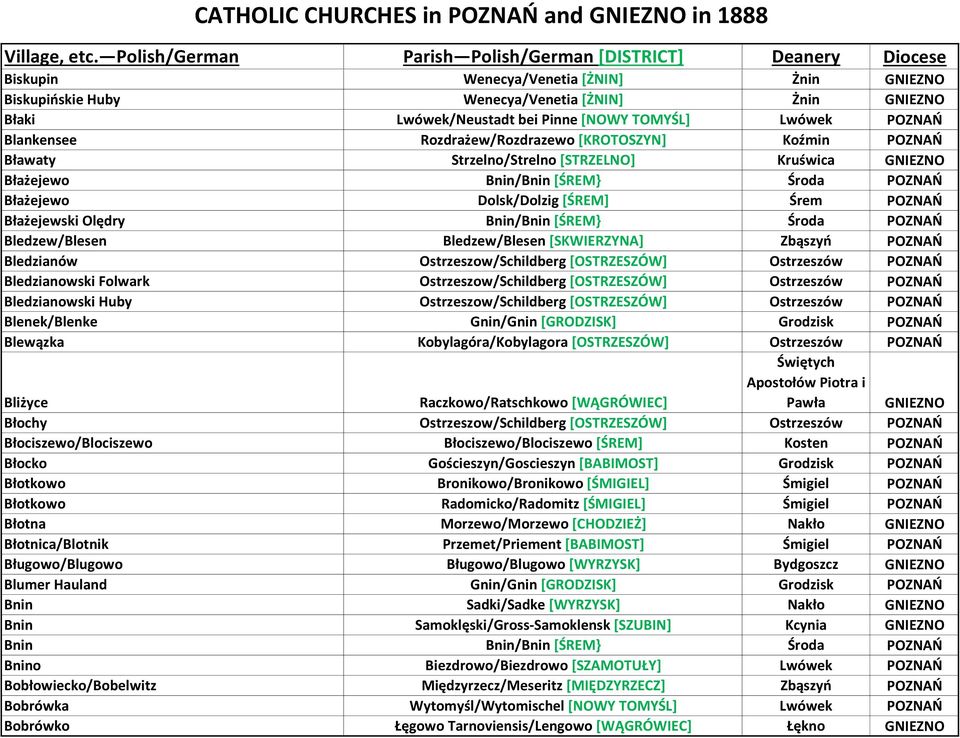
Task: Click 'Samoklęski/Gross-Samoklensk [SZUBIN]' parish cell
Action: tap(542, 625)
